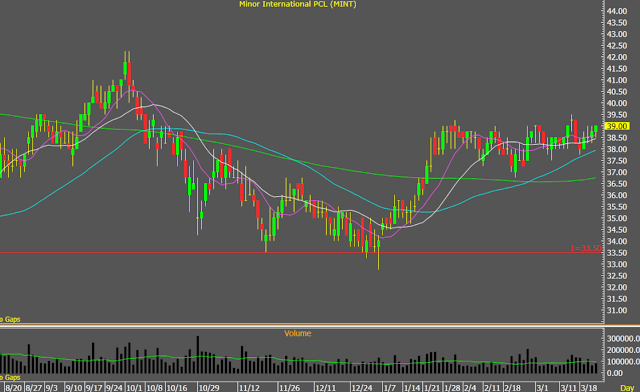This screenshot has height=392, width=640.
Task: Select the 3/1 date marker
Action: click(x=542, y=388)
